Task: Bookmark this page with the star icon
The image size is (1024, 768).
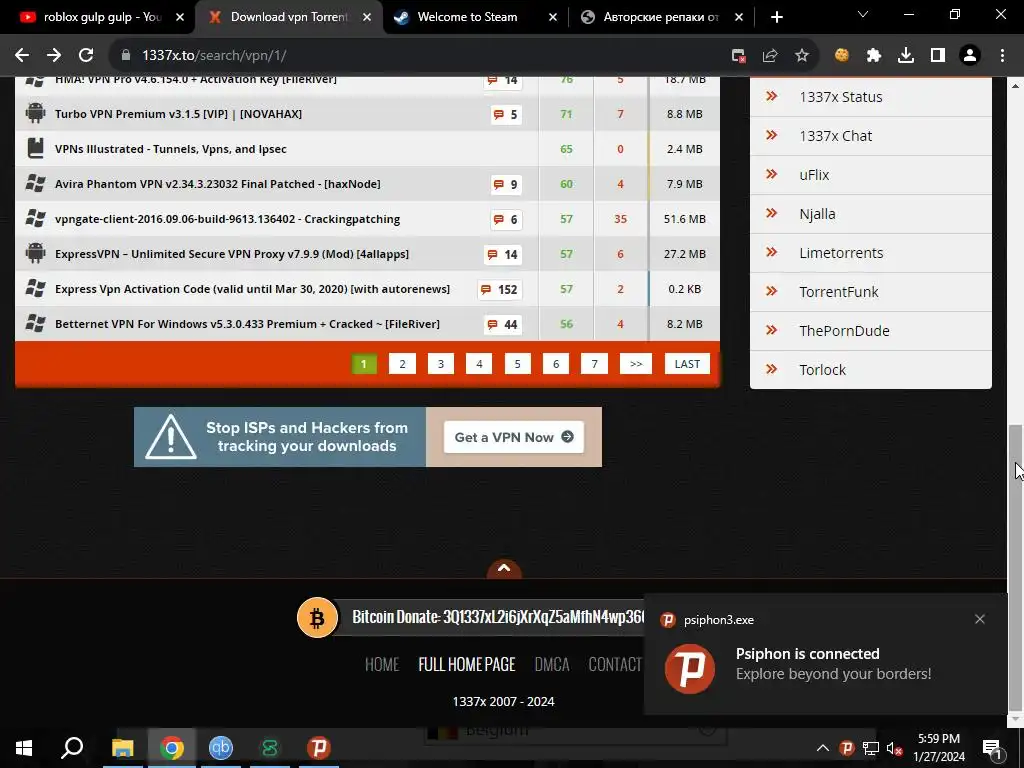Action: [x=802, y=56]
